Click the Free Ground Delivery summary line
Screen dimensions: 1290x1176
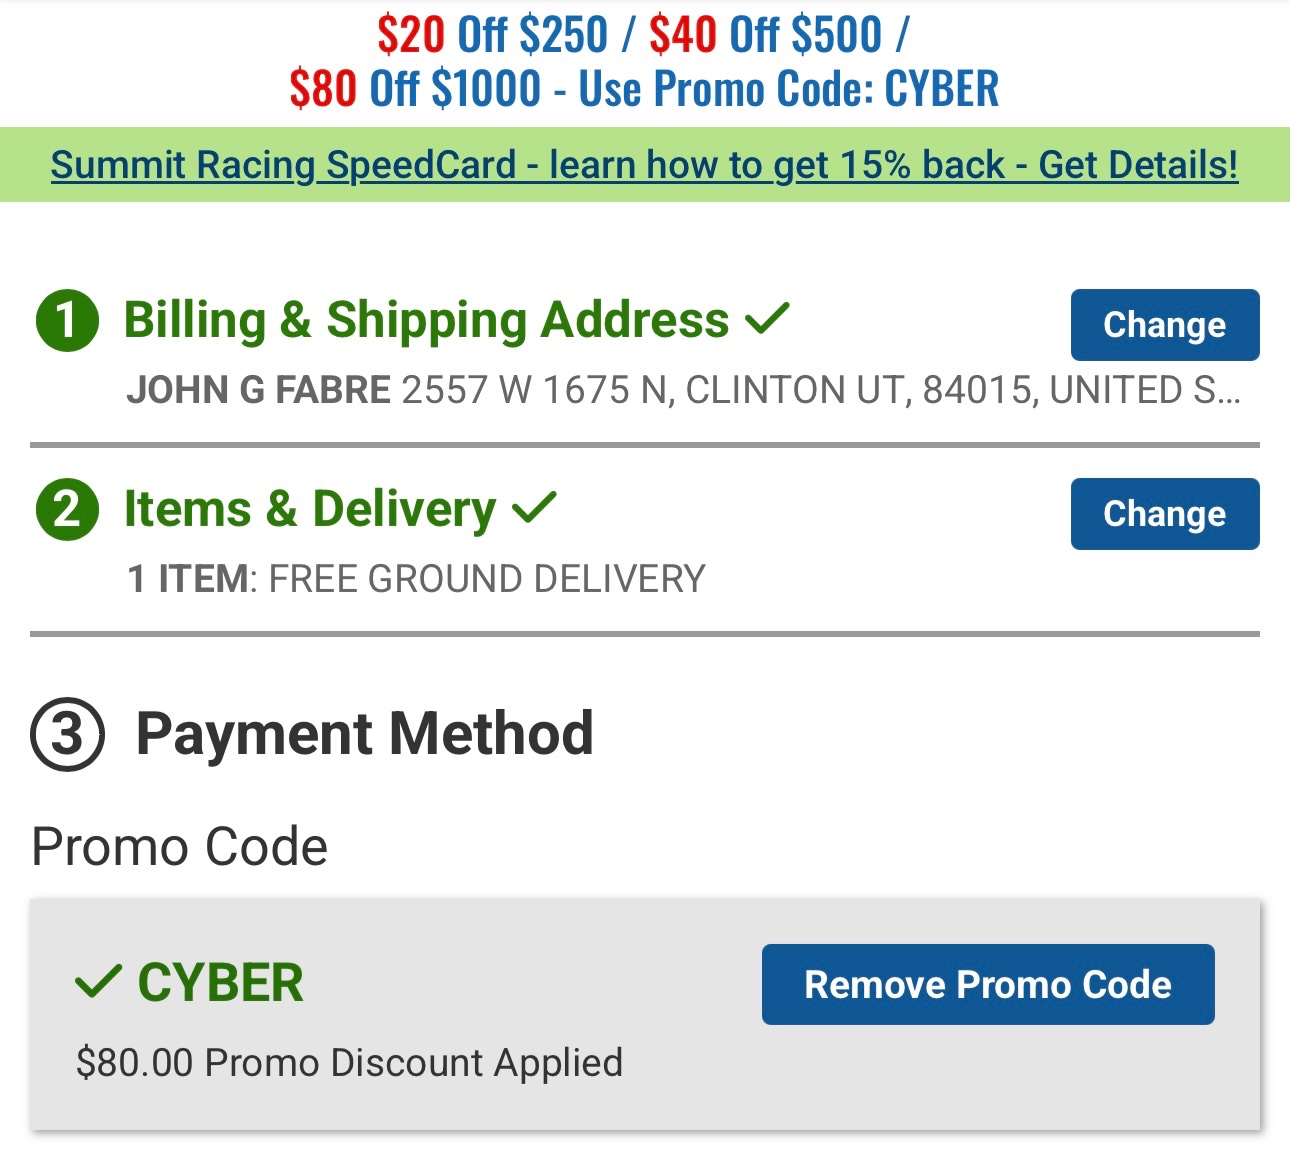pos(416,579)
